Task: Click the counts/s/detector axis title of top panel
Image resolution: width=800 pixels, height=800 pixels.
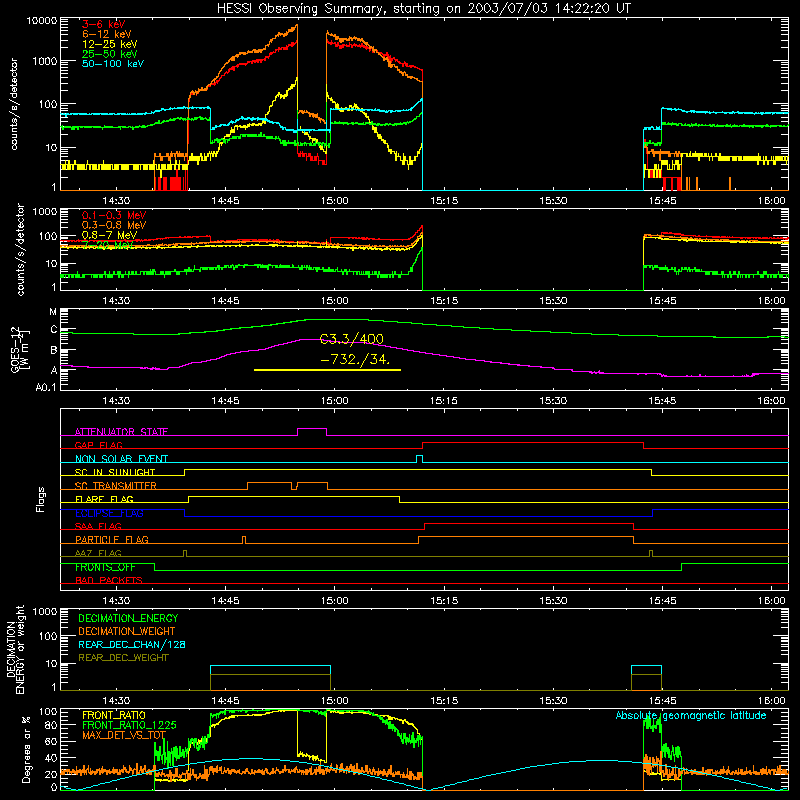Action: point(14,104)
